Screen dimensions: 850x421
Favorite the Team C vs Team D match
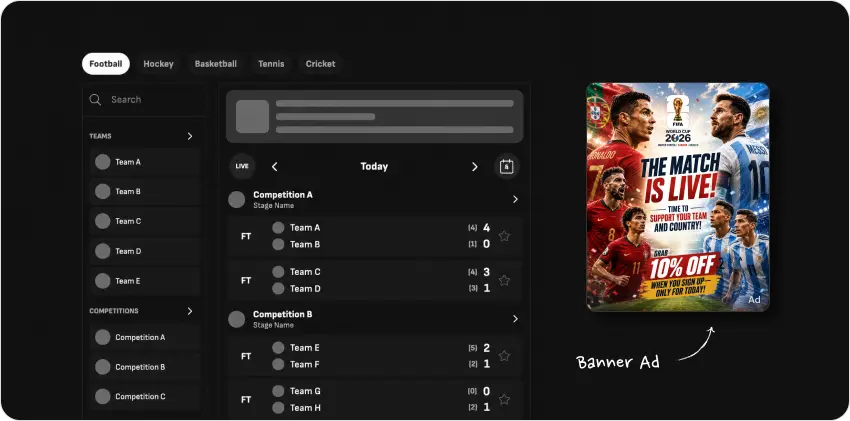[504, 280]
